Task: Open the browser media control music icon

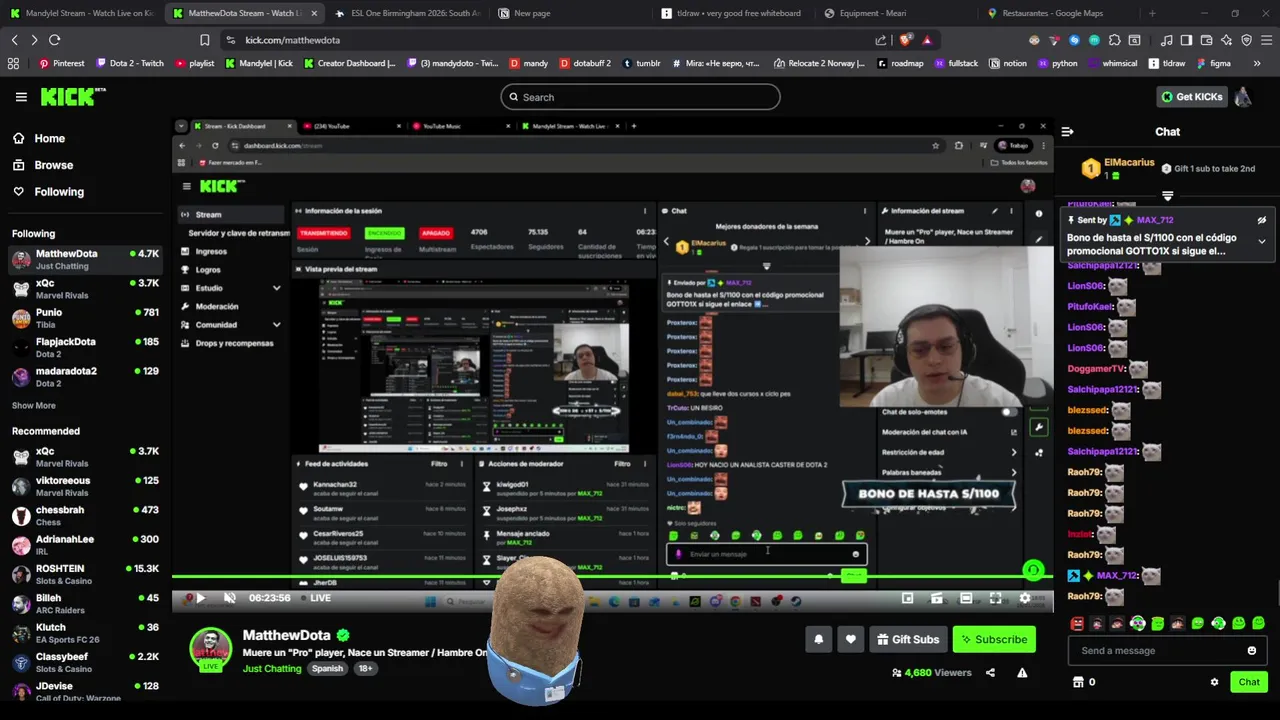Action: point(1167,40)
